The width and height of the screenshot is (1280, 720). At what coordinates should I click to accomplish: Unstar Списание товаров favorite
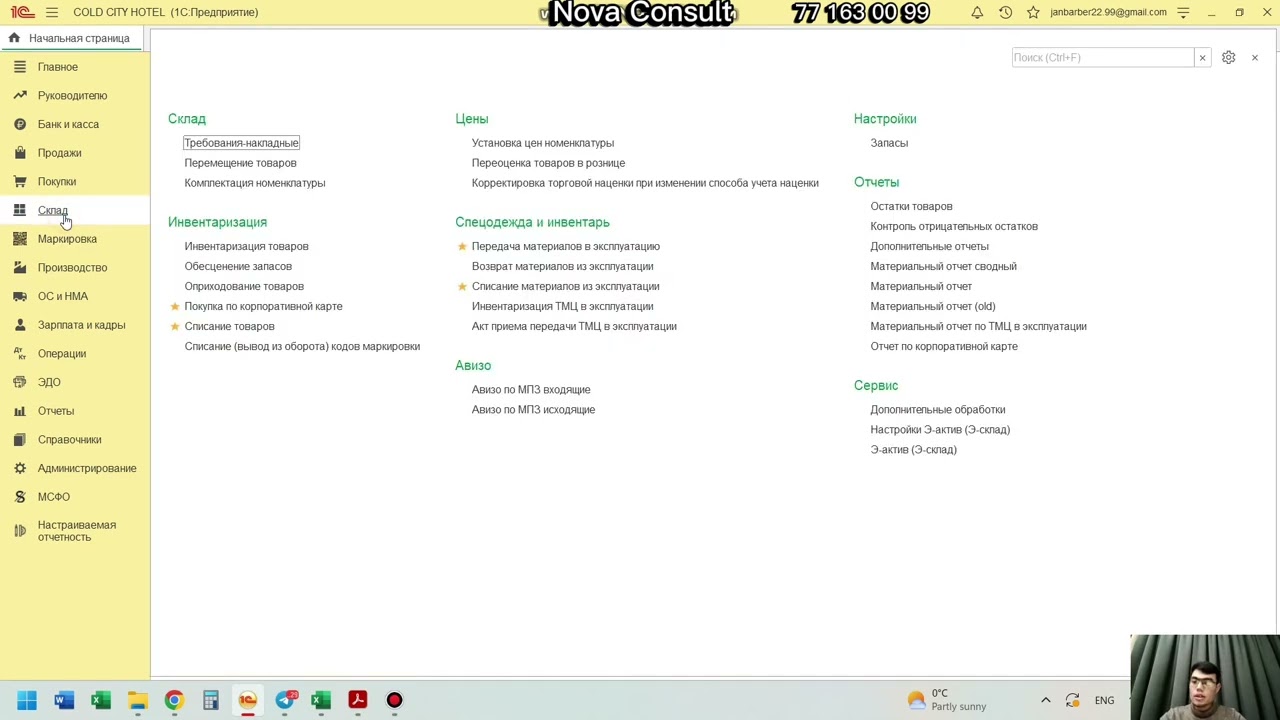click(x=175, y=326)
